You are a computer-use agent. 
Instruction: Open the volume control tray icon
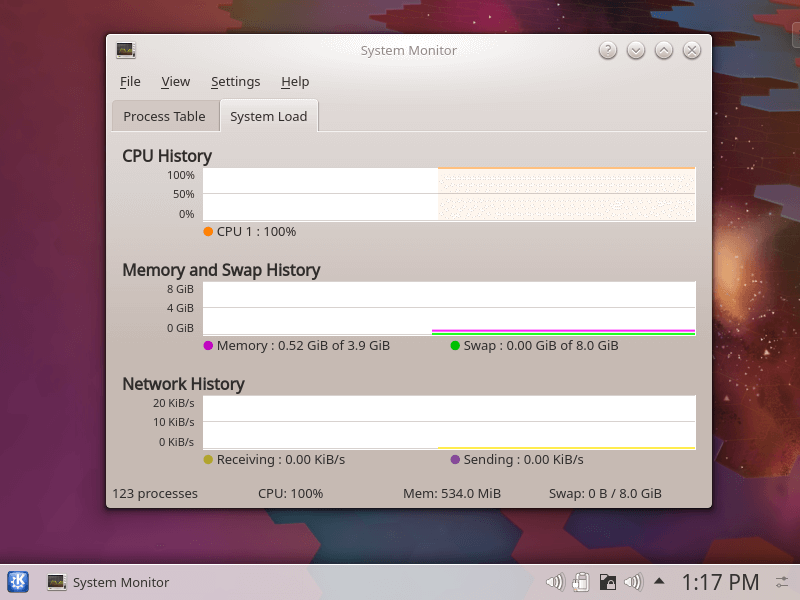pyautogui.click(x=555, y=581)
